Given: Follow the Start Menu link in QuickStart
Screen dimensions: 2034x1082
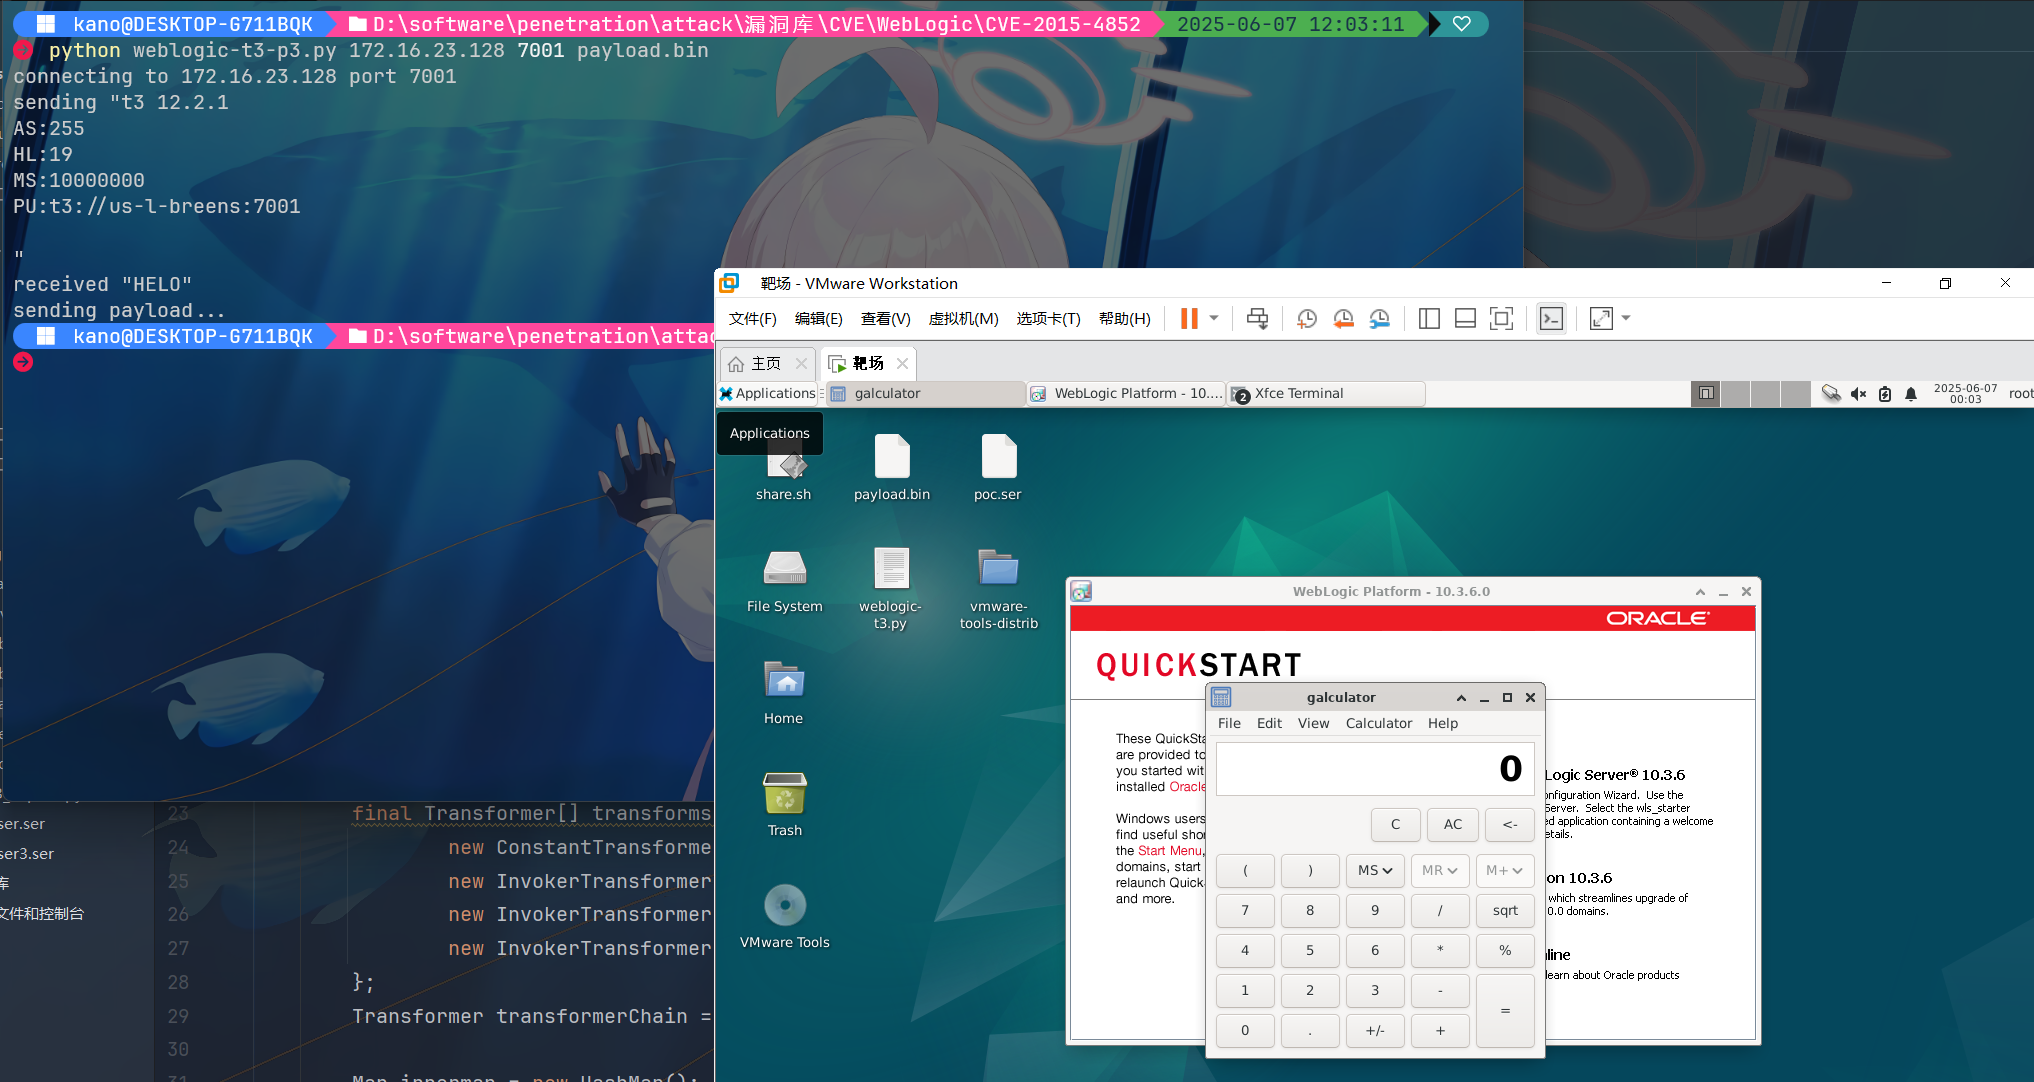Looking at the screenshot, I should click(1169, 851).
